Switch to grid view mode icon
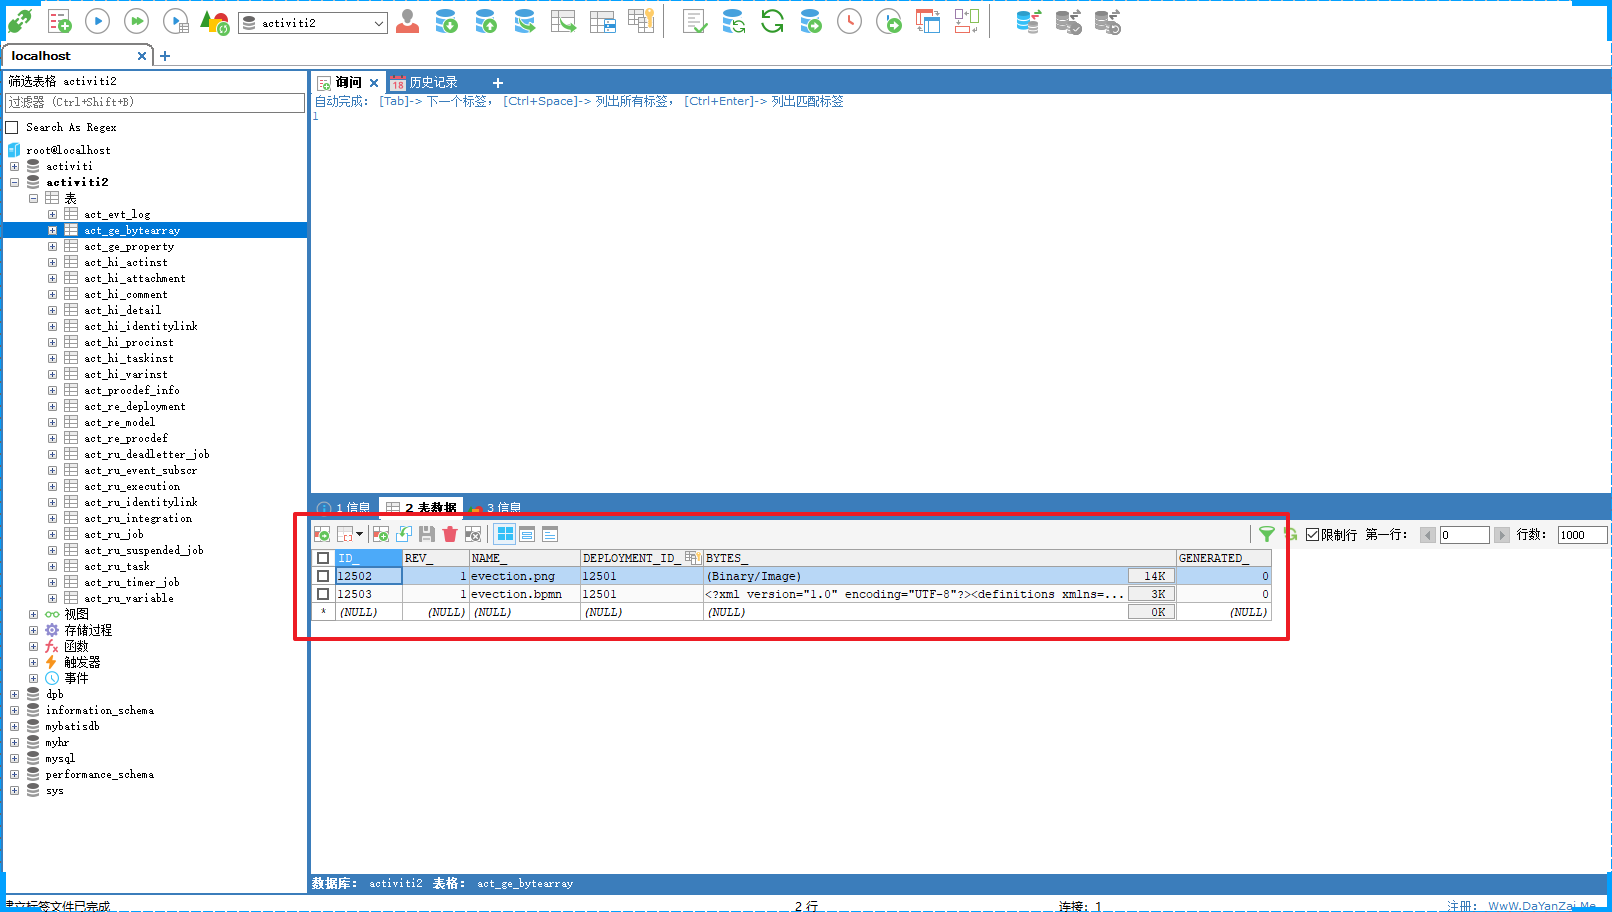The height and width of the screenshot is (912, 1612). tap(505, 534)
